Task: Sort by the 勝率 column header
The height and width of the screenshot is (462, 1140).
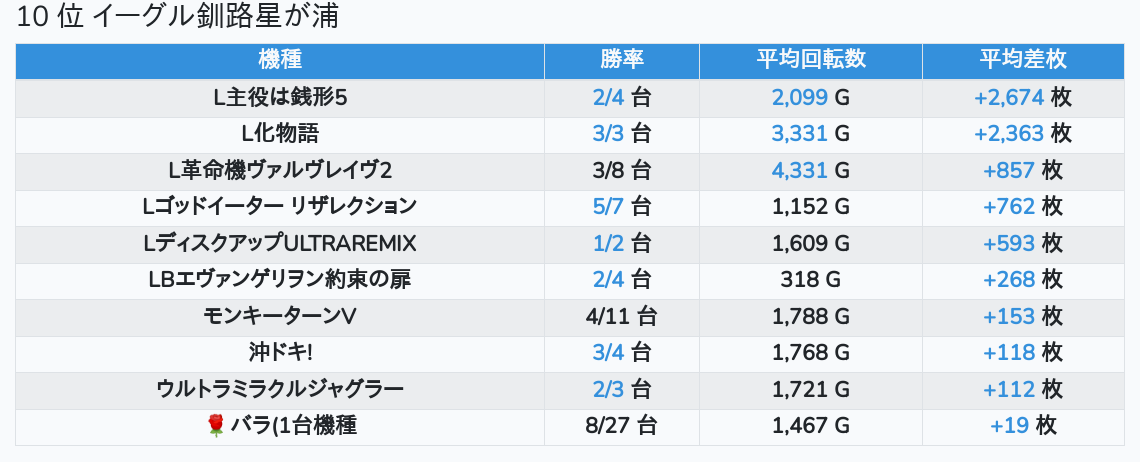Action: 622,61
